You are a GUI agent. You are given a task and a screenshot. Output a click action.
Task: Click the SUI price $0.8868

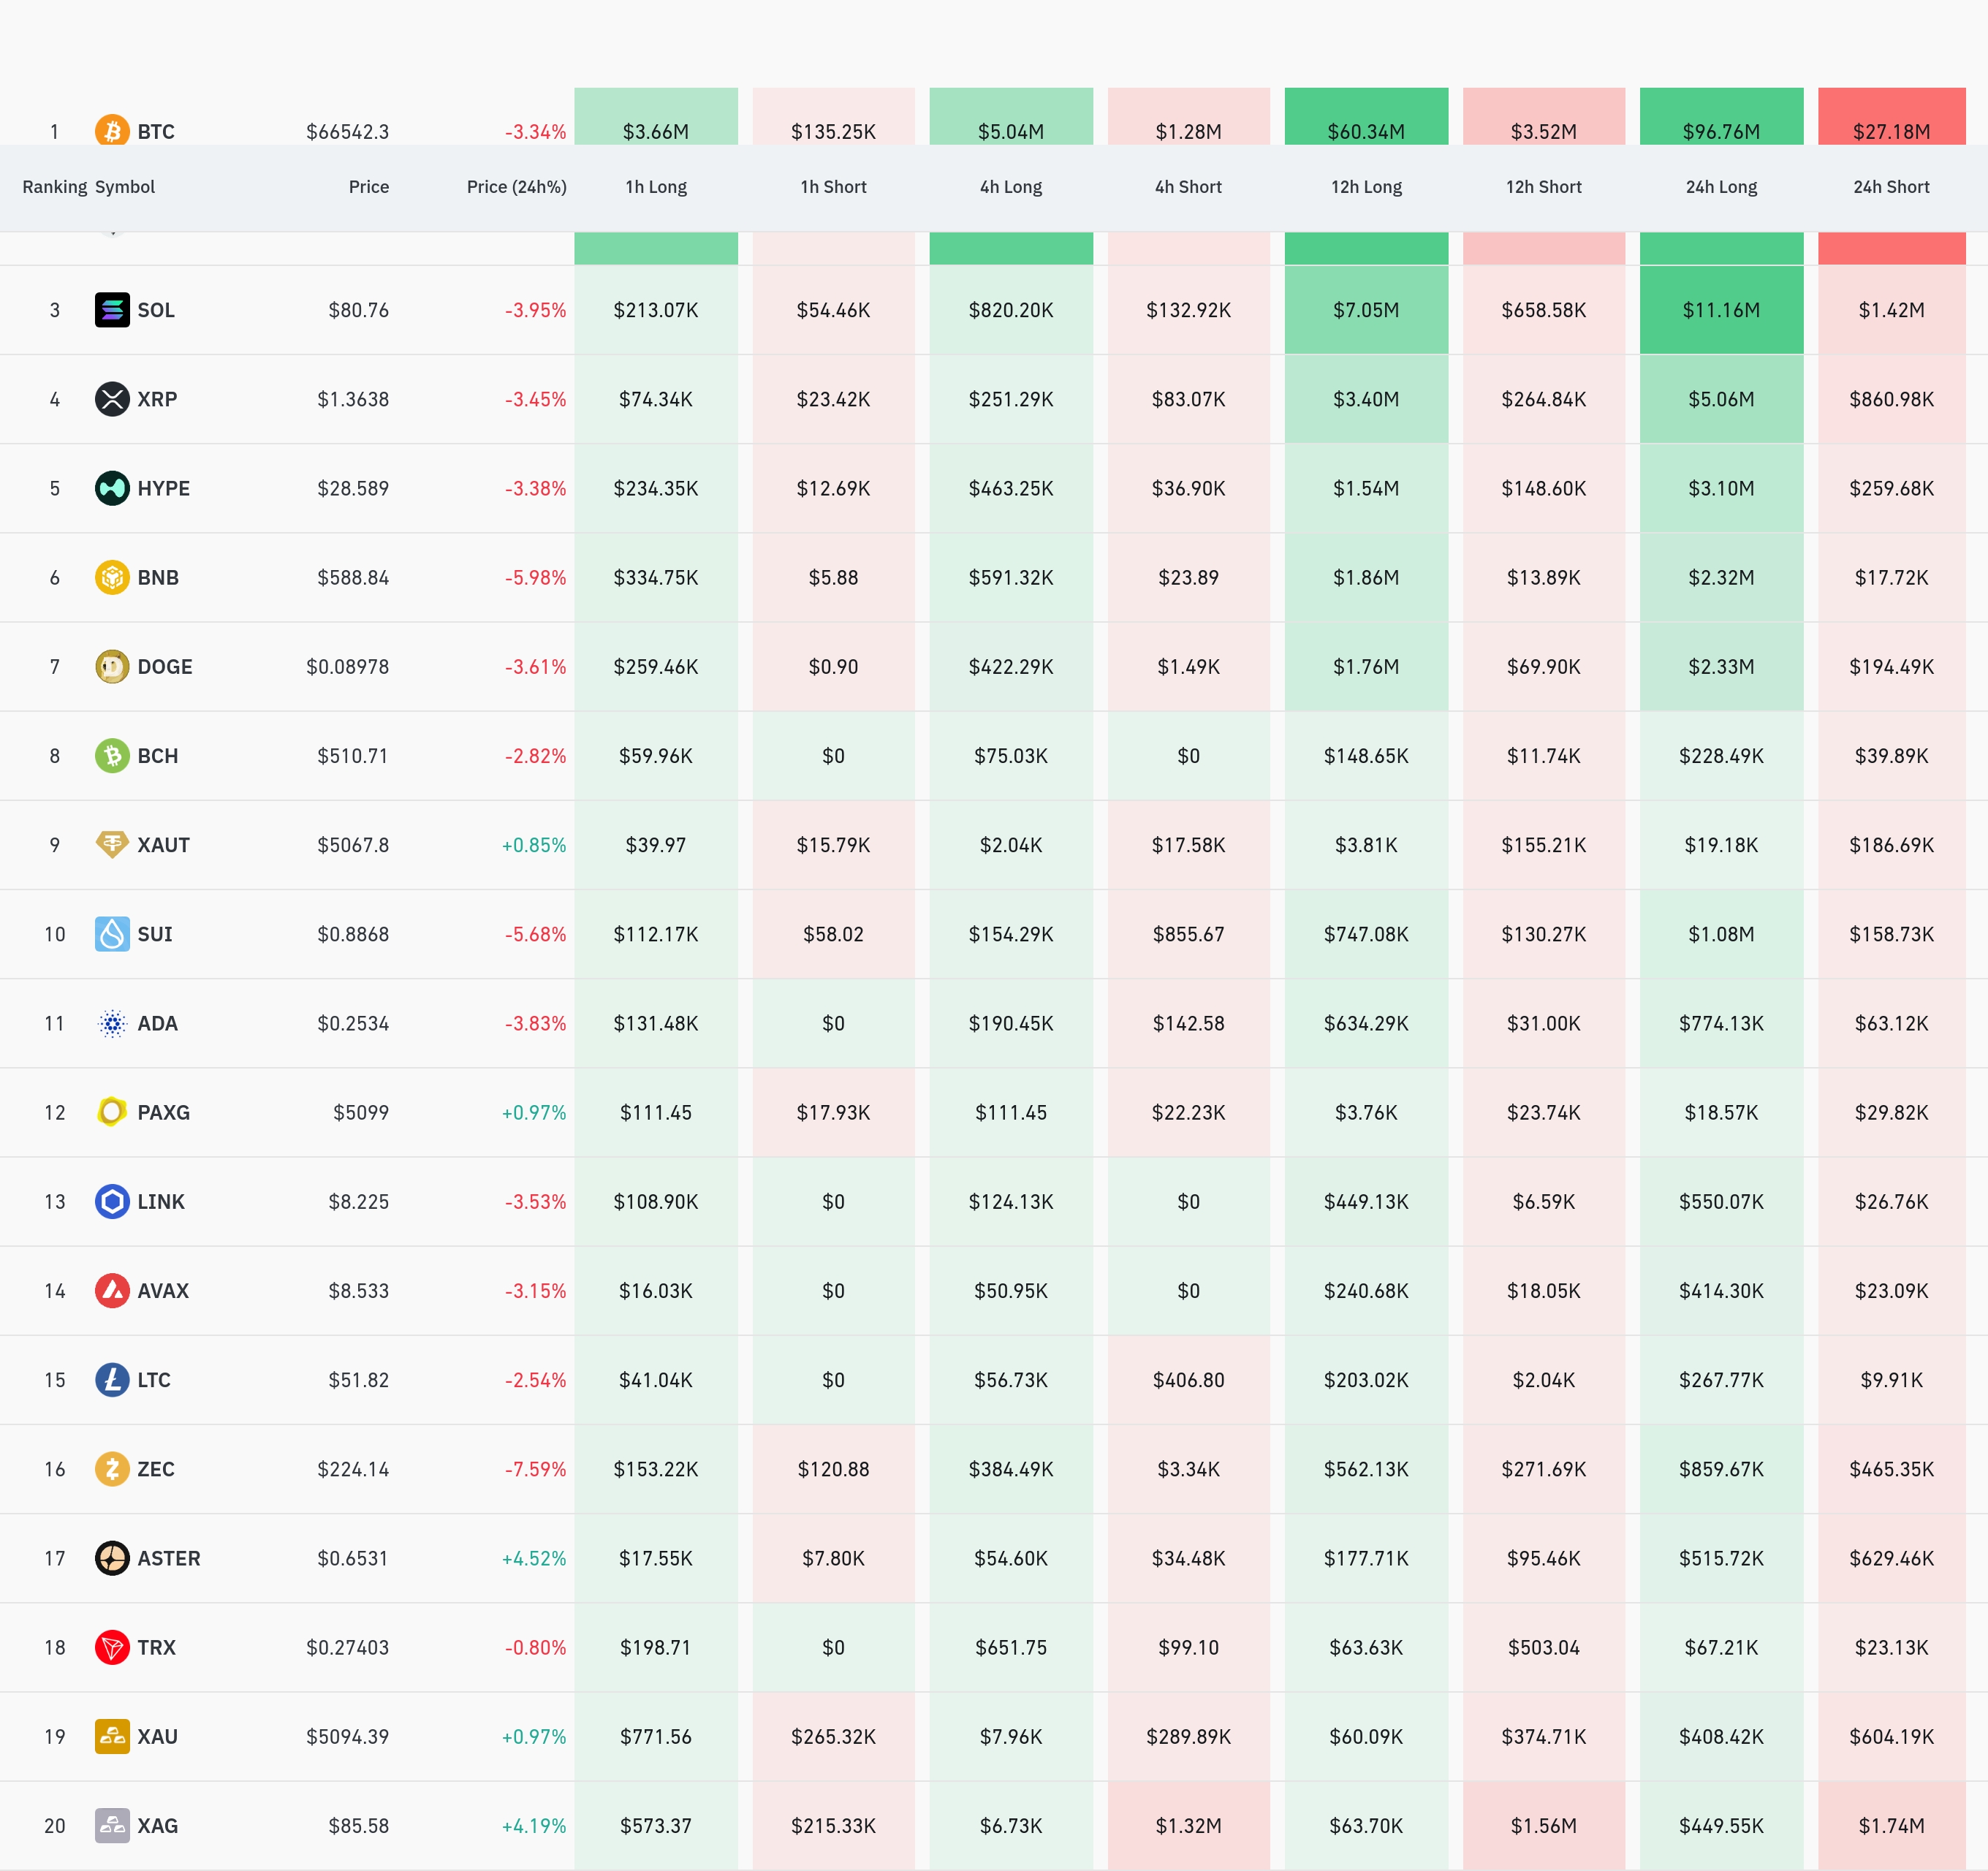[x=353, y=934]
